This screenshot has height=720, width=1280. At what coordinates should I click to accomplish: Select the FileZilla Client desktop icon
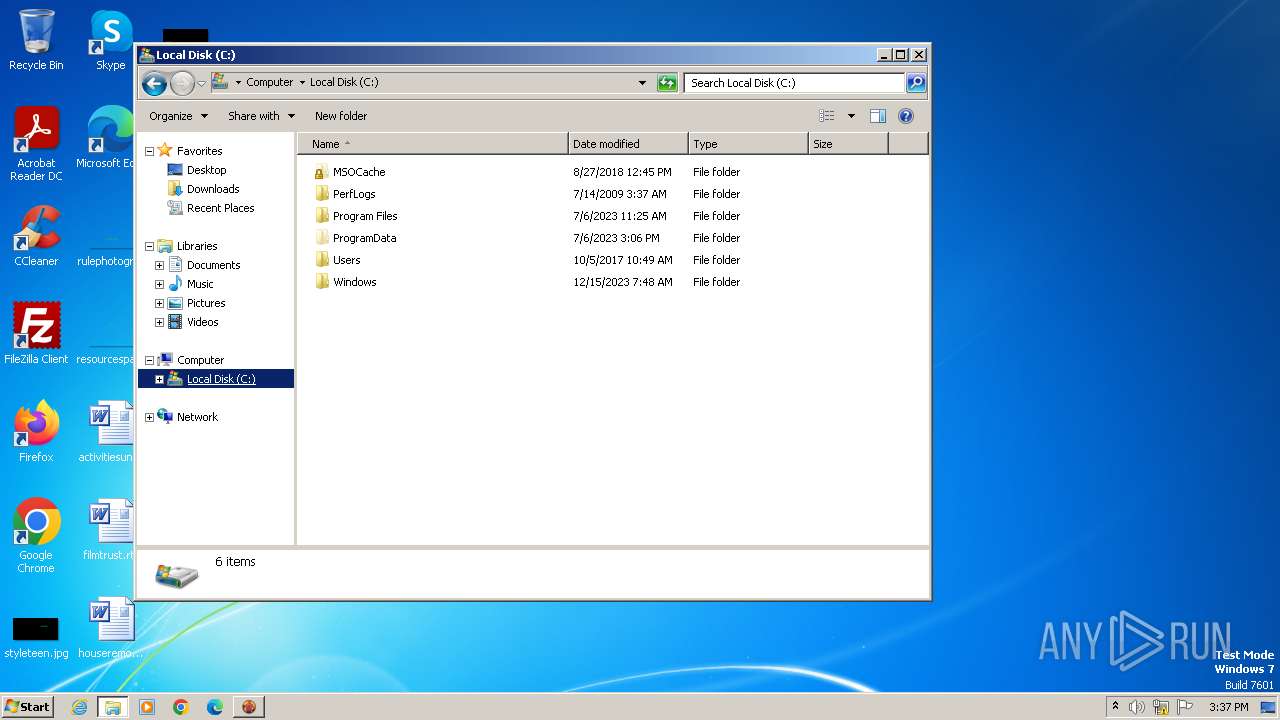(x=36, y=334)
